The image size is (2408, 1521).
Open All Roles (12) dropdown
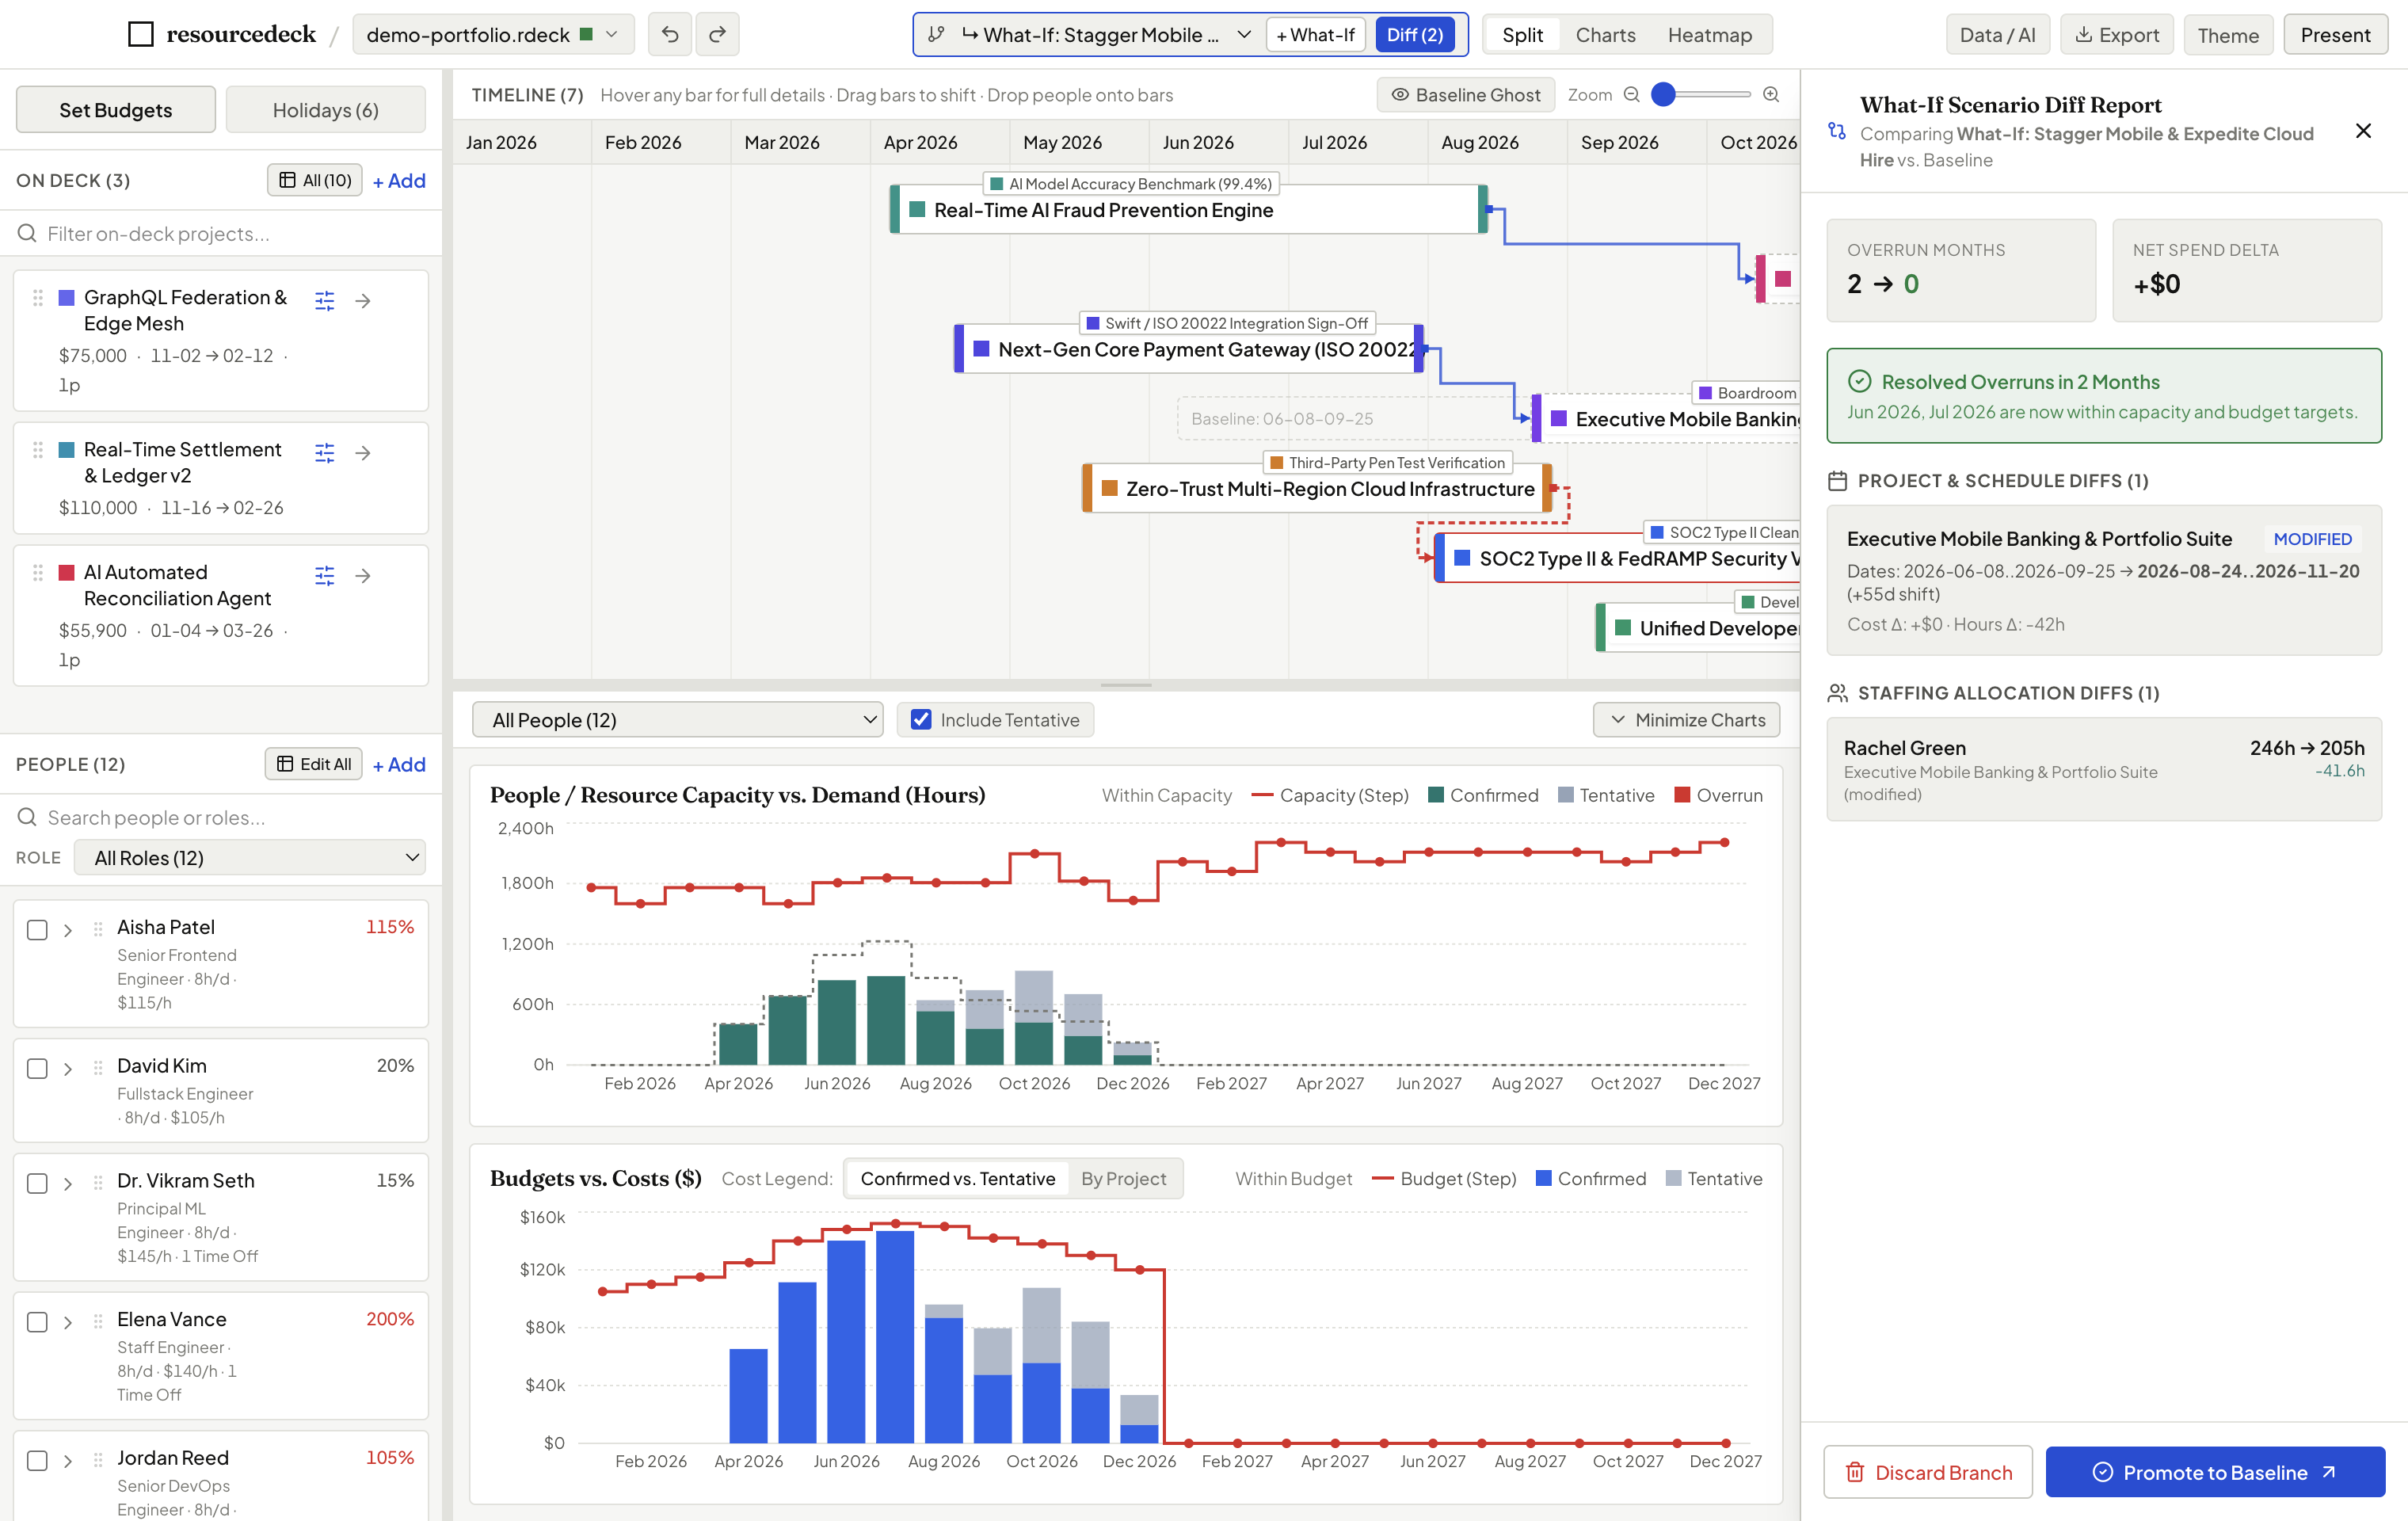[250, 857]
